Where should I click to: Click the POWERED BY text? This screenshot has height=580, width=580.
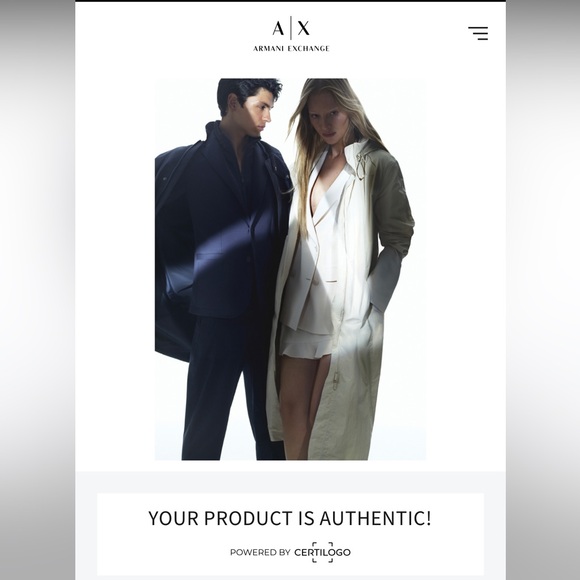pos(260,552)
